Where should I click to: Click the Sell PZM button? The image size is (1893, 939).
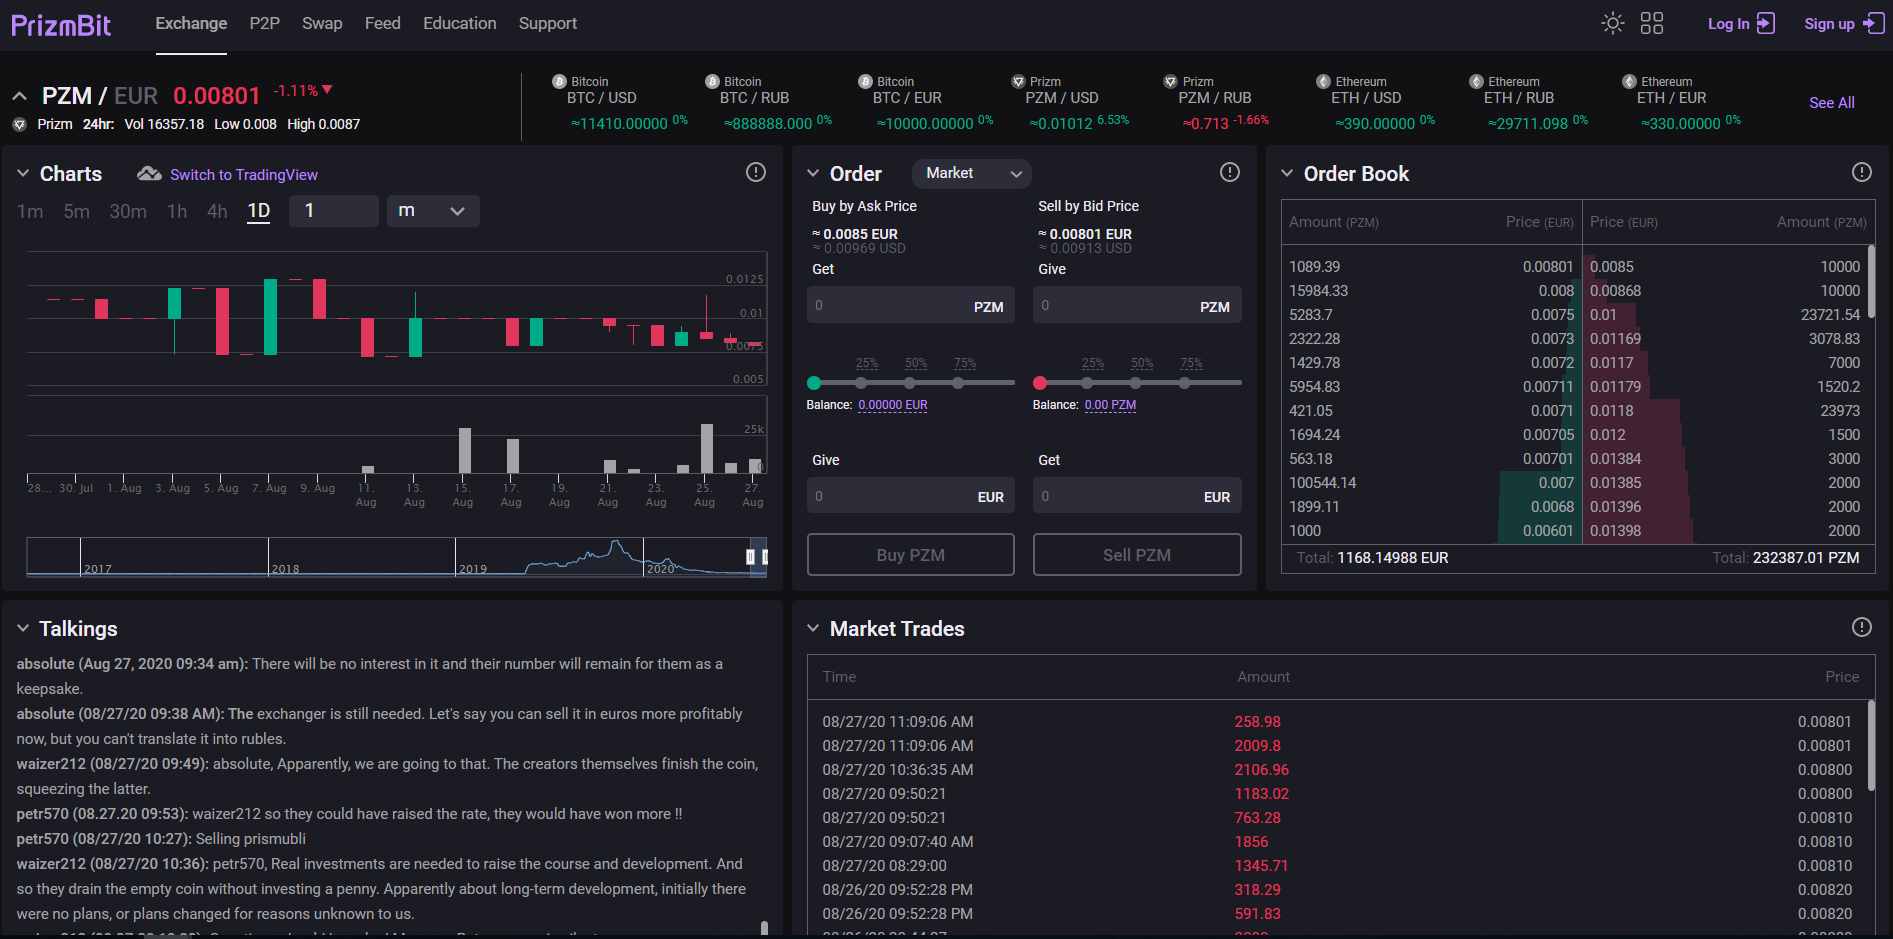1137,555
